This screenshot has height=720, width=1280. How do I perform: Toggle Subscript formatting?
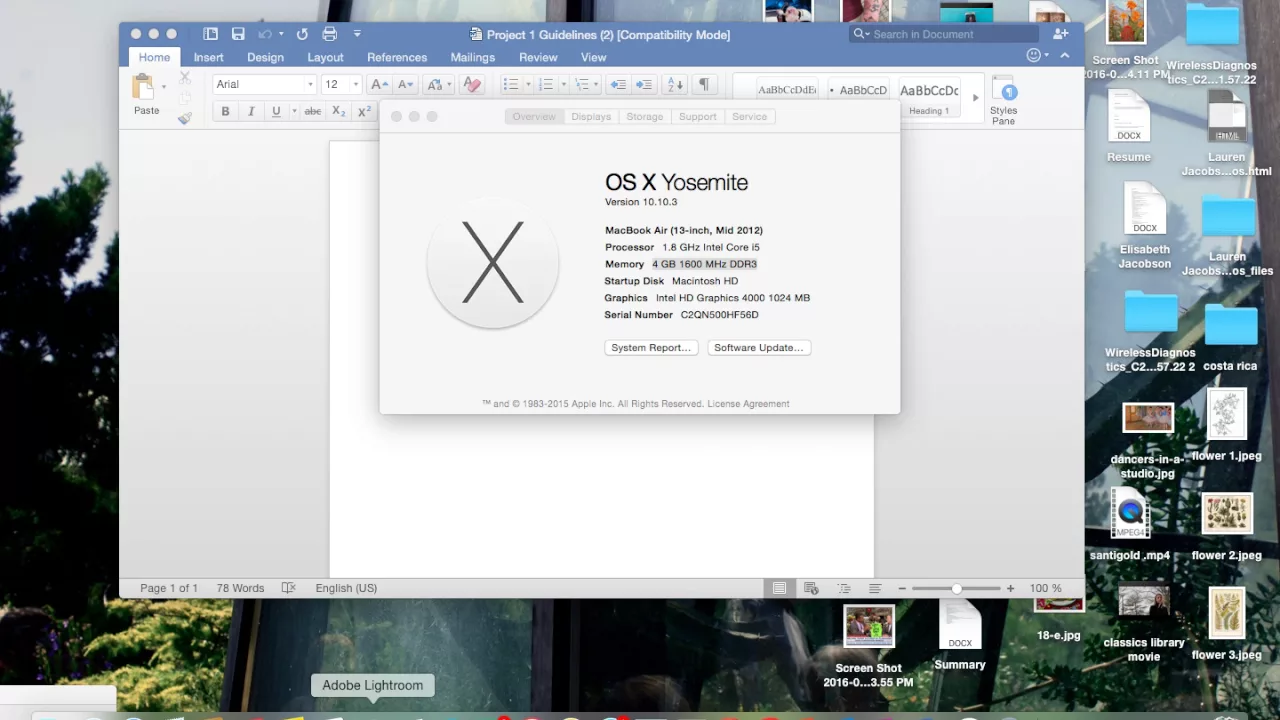coord(339,111)
